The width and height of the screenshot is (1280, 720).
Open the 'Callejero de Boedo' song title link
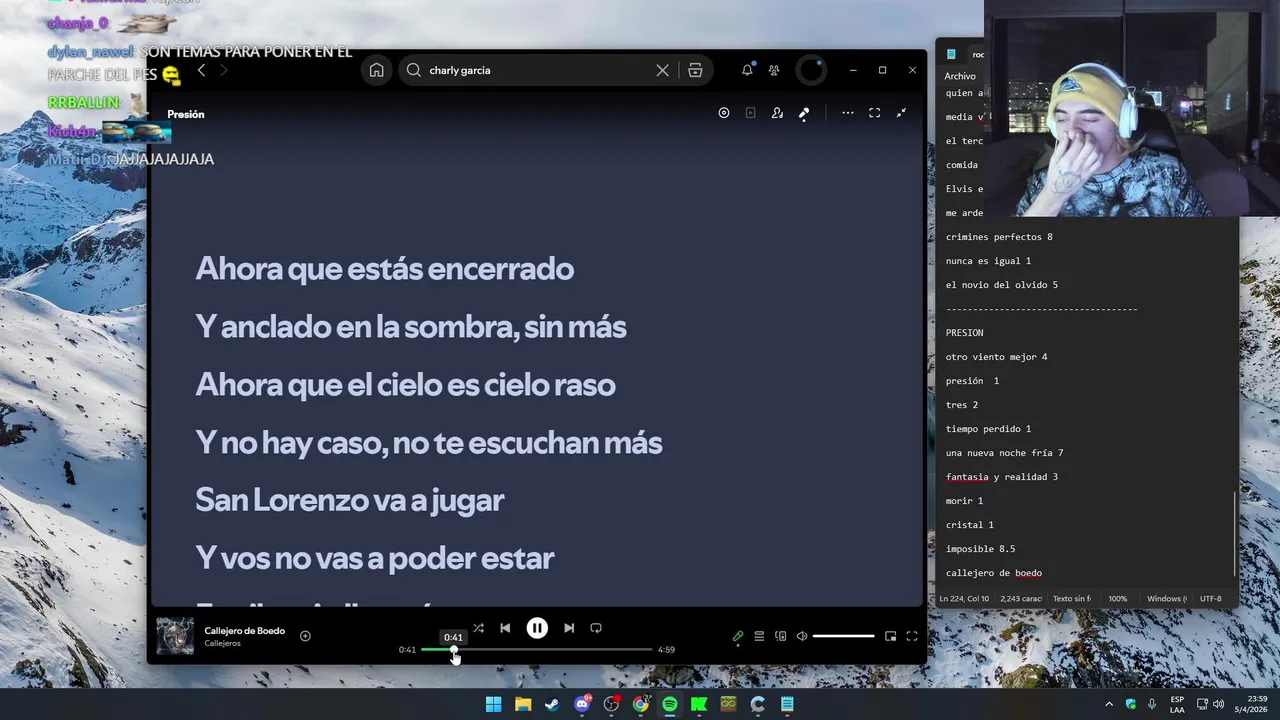point(245,631)
